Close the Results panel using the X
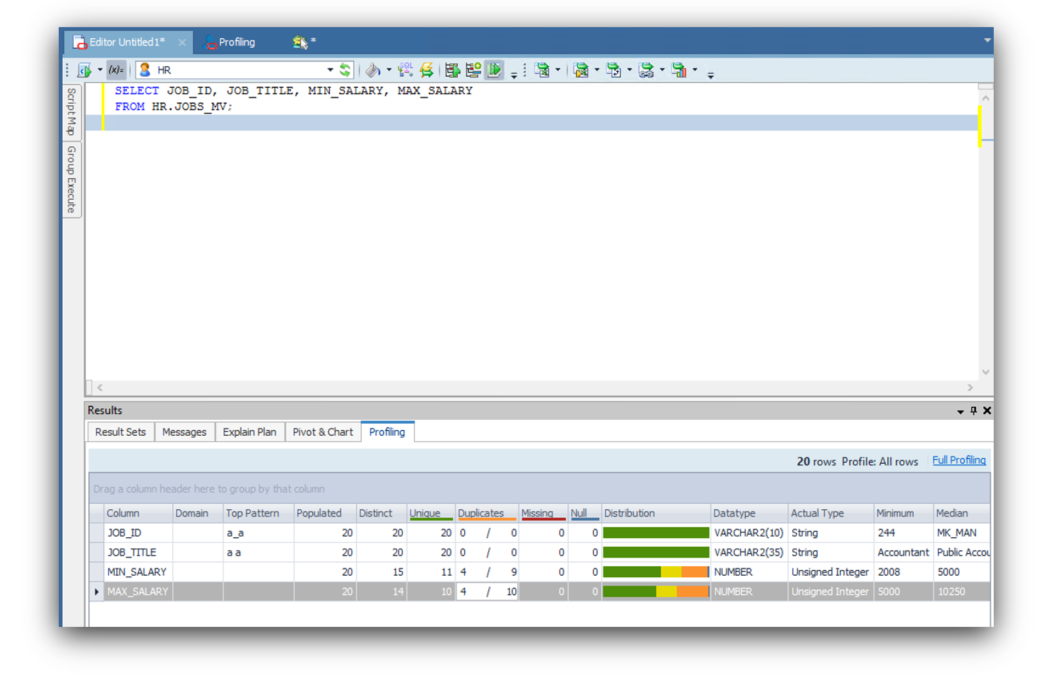The width and height of the screenshot is (1046, 687). tap(987, 411)
